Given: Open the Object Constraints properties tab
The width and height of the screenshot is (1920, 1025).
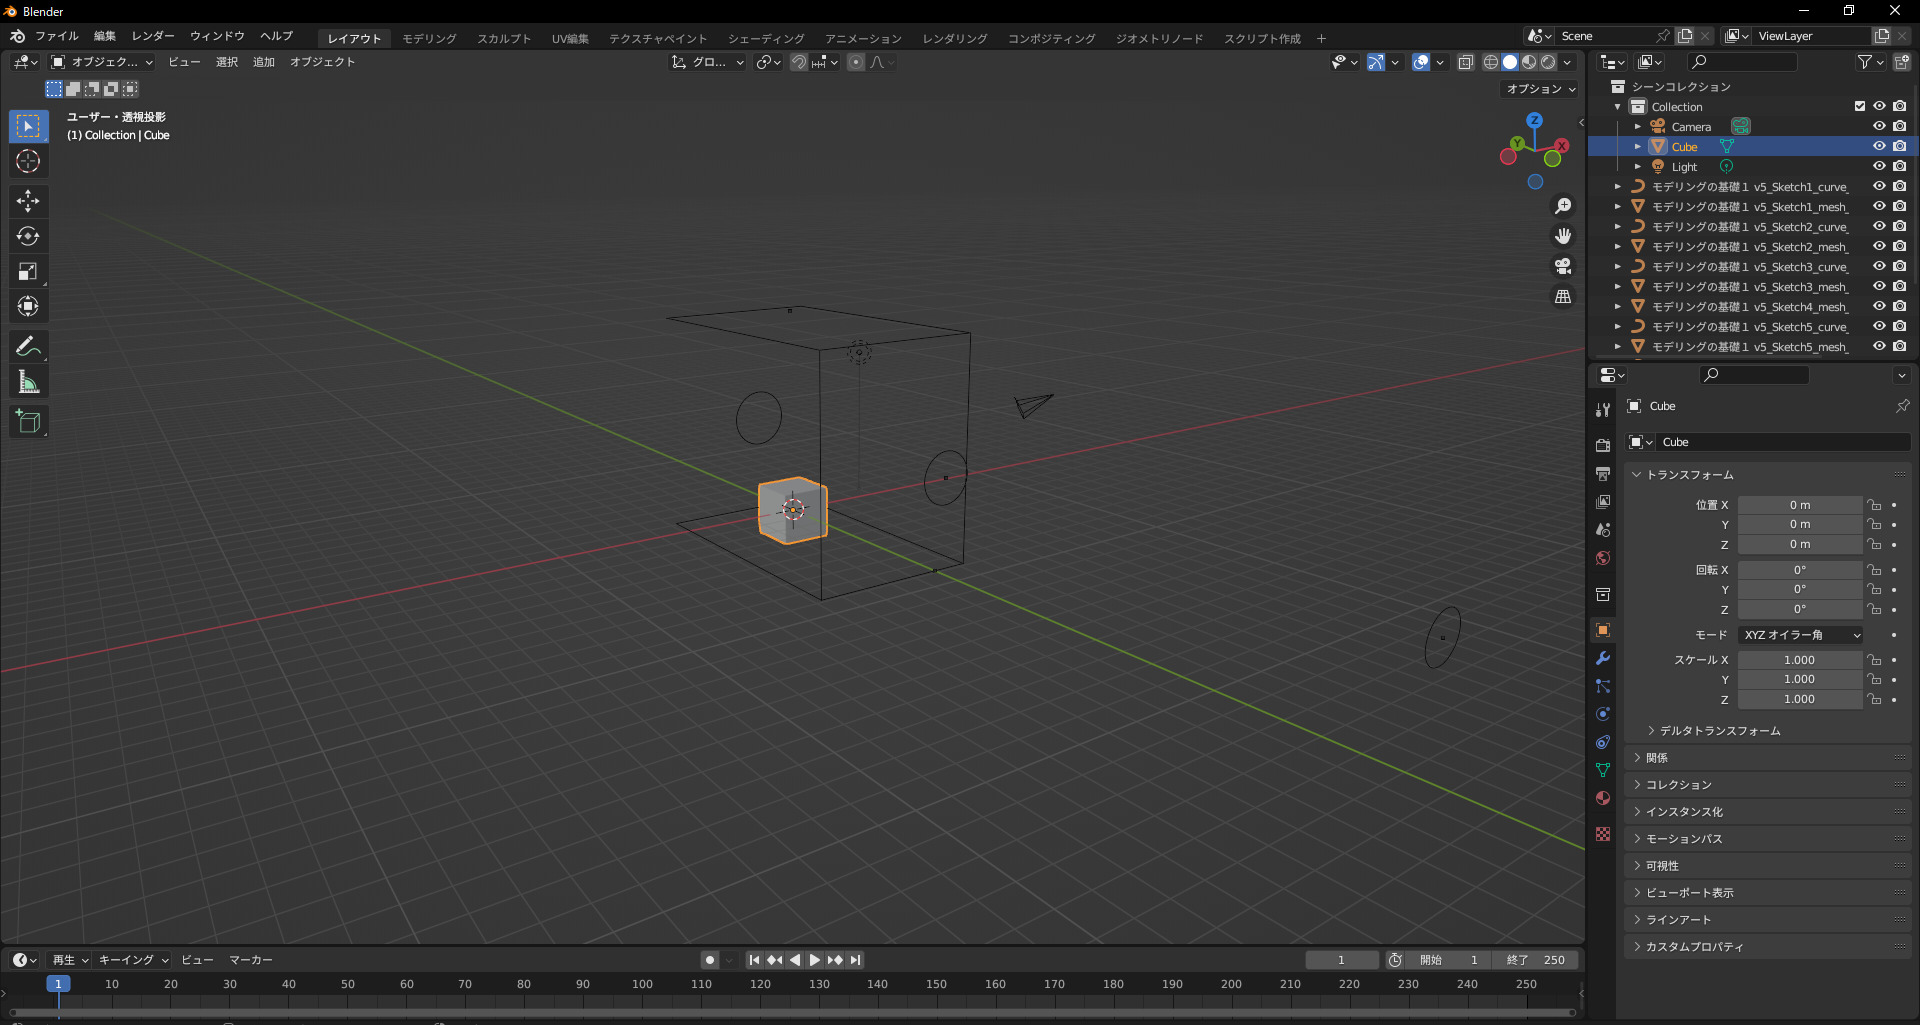Looking at the screenshot, I should (1603, 742).
